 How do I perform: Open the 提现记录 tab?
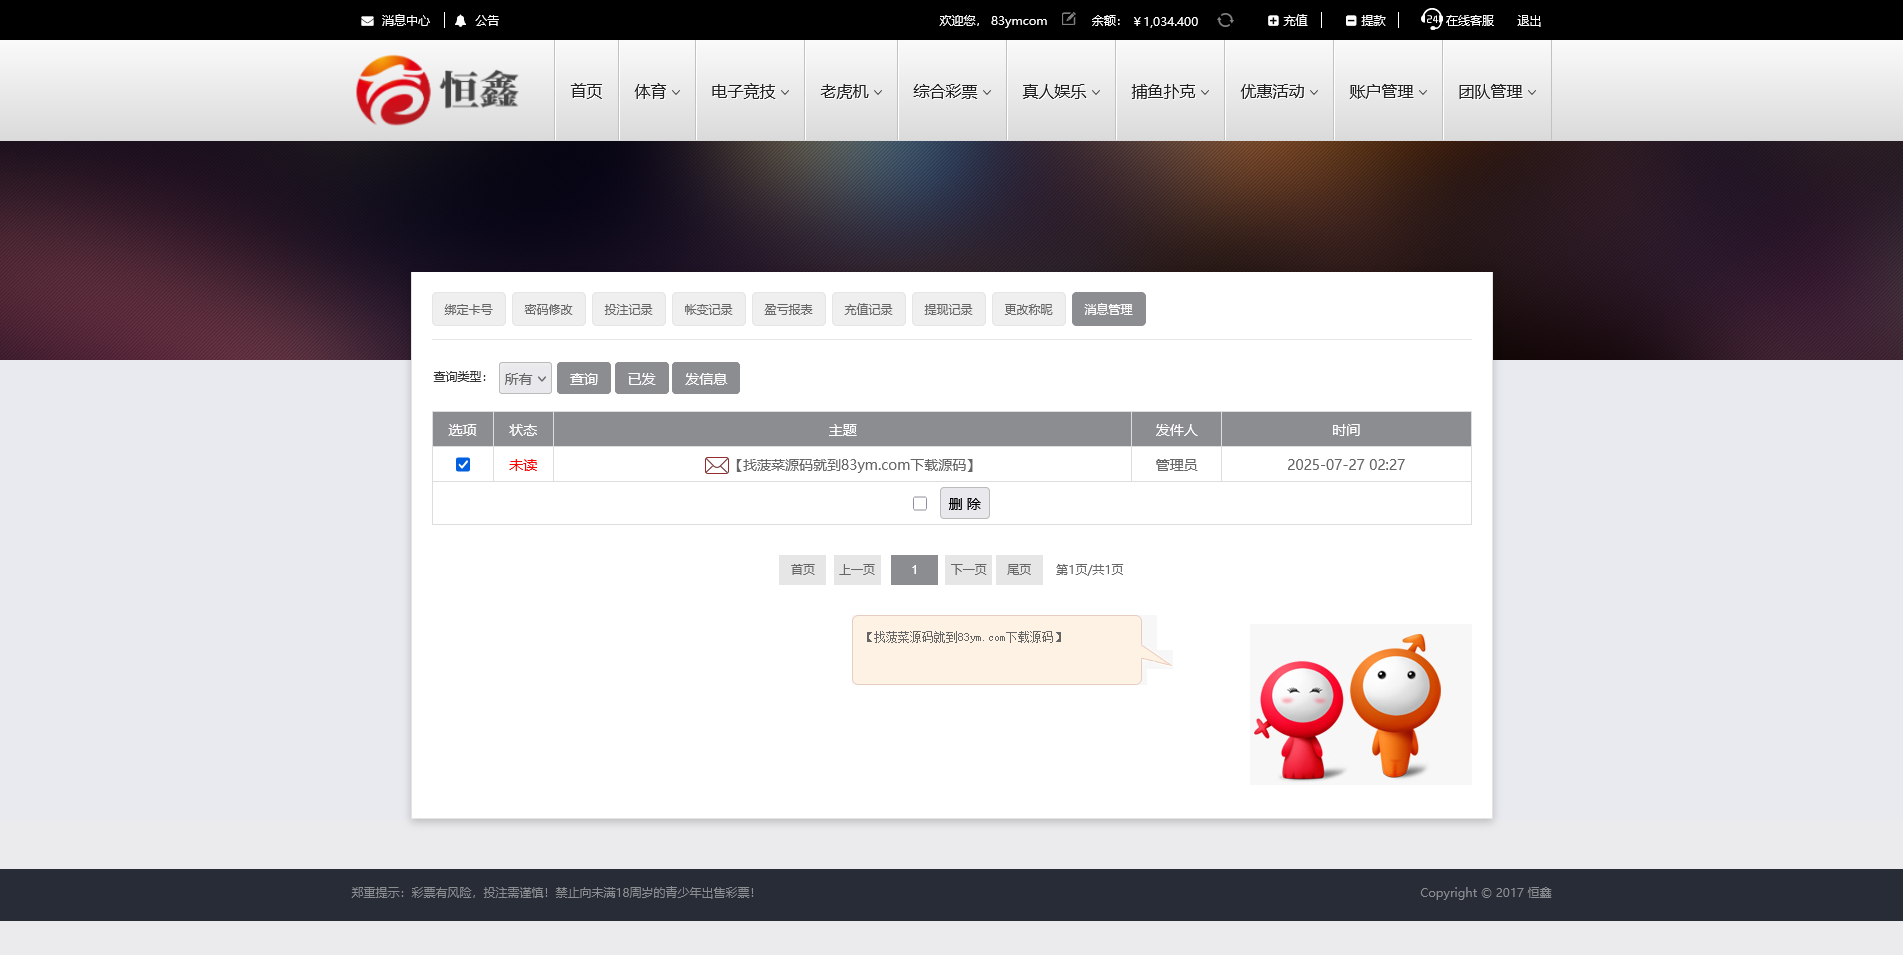tap(949, 309)
